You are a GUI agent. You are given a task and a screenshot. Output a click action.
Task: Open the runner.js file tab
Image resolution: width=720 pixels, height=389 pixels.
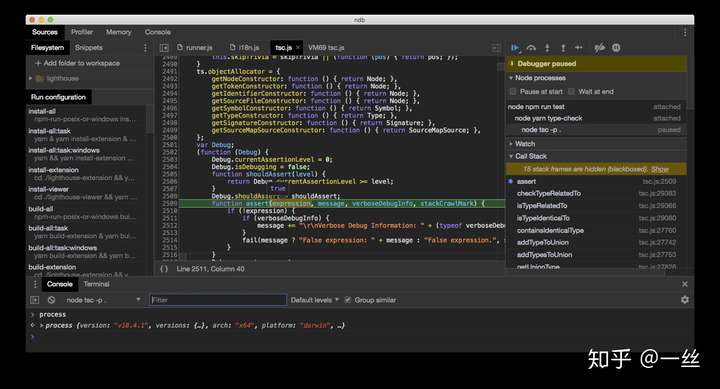[195, 48]
